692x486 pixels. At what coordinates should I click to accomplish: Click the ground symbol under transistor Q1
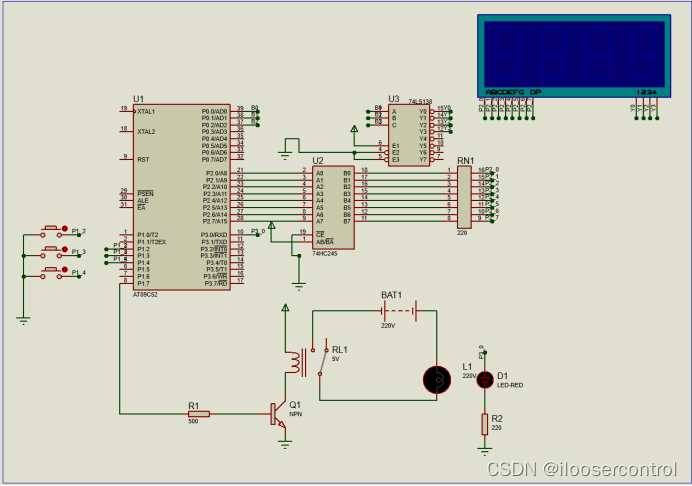(285, 444)
